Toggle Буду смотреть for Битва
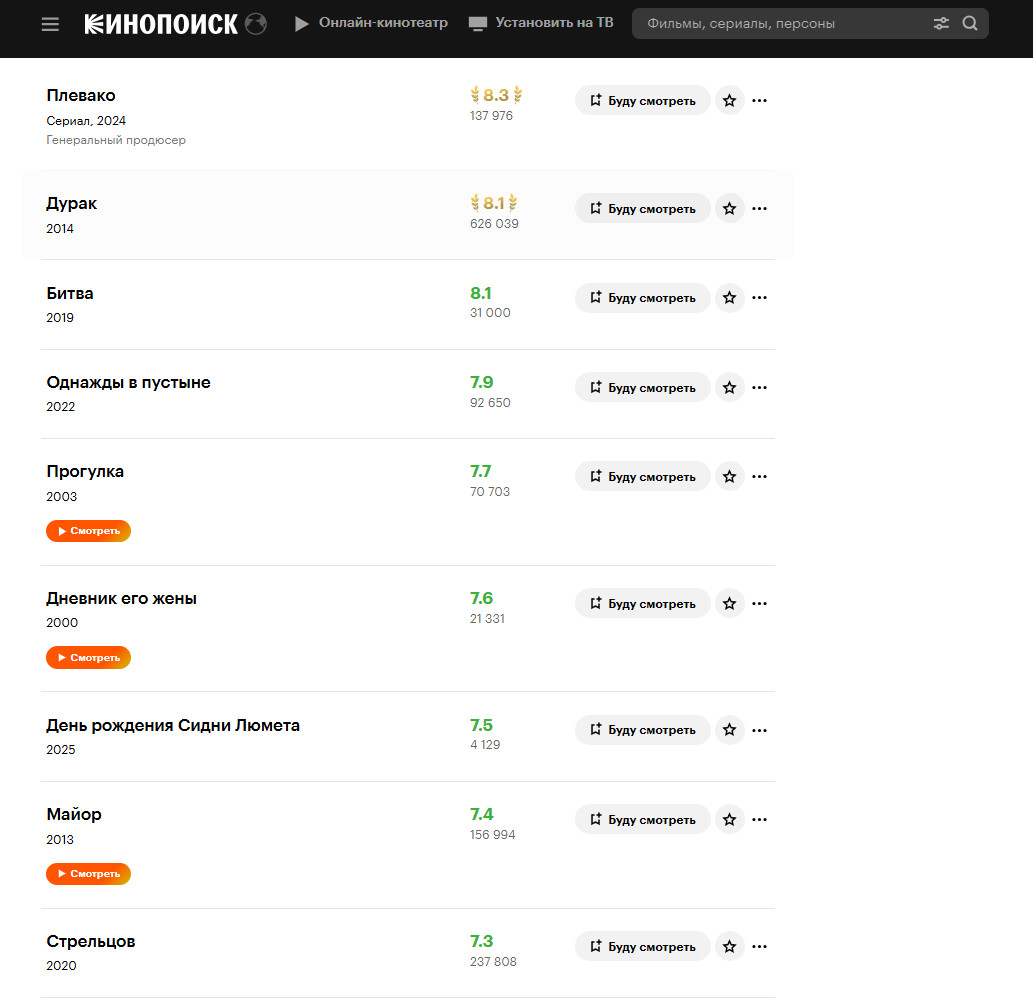Screen dimensions: 1033x1008 coord(642,298)
